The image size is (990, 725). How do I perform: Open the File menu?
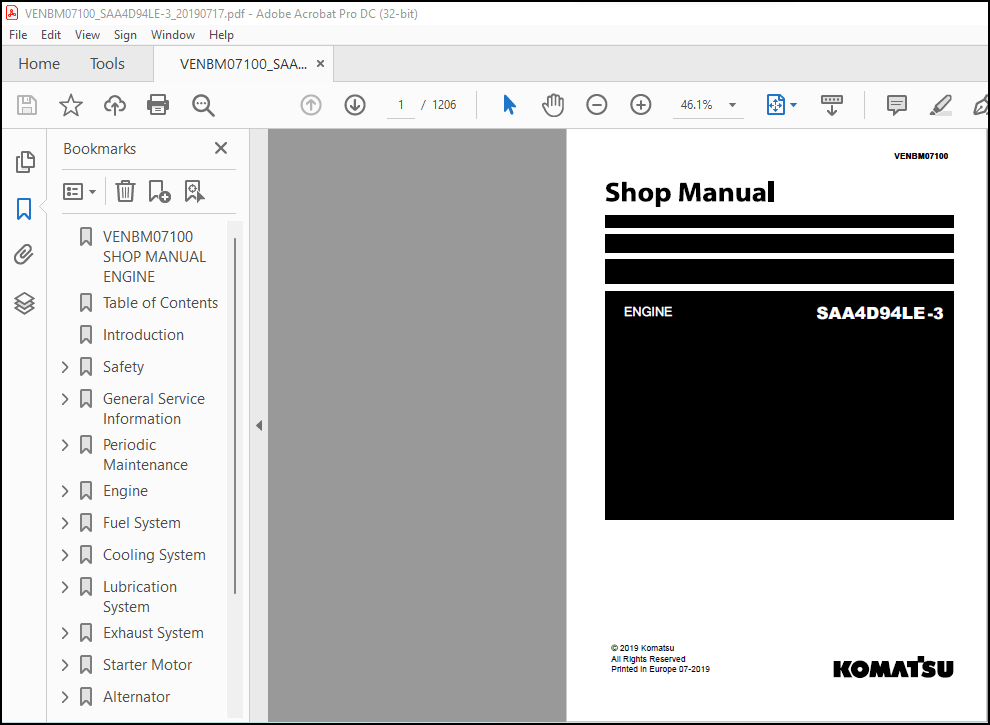(x=18, y=35)
